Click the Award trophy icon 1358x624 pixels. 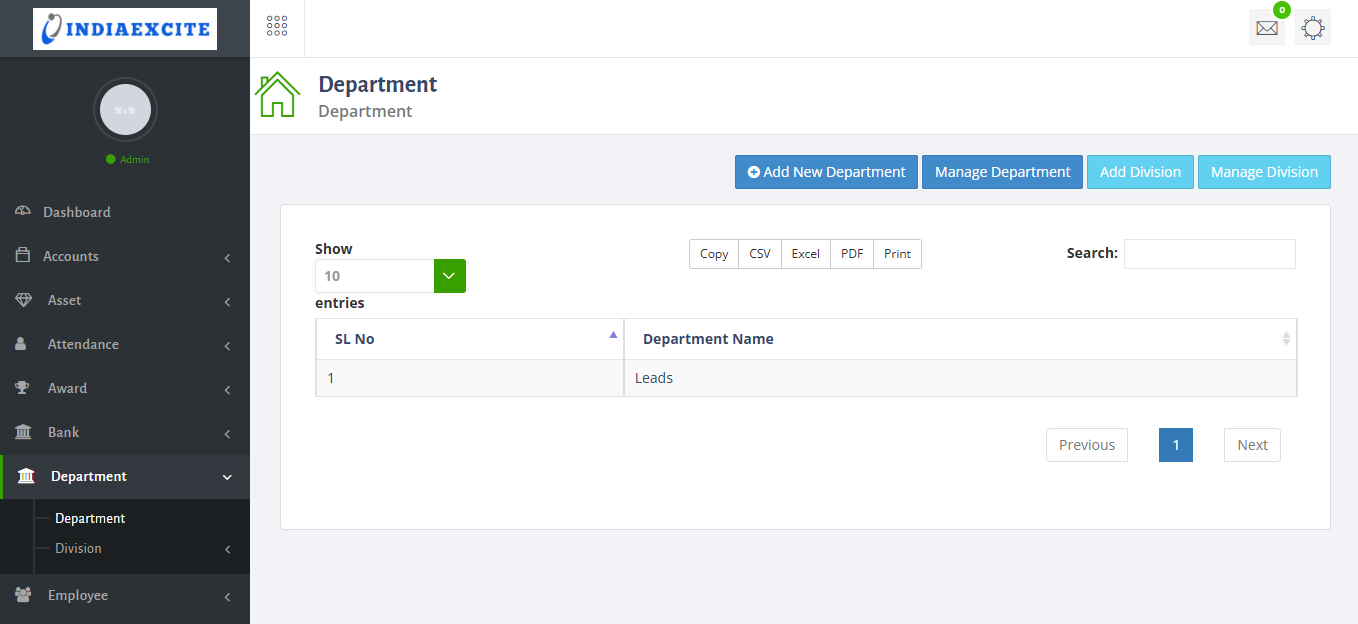tap(22, 388)
